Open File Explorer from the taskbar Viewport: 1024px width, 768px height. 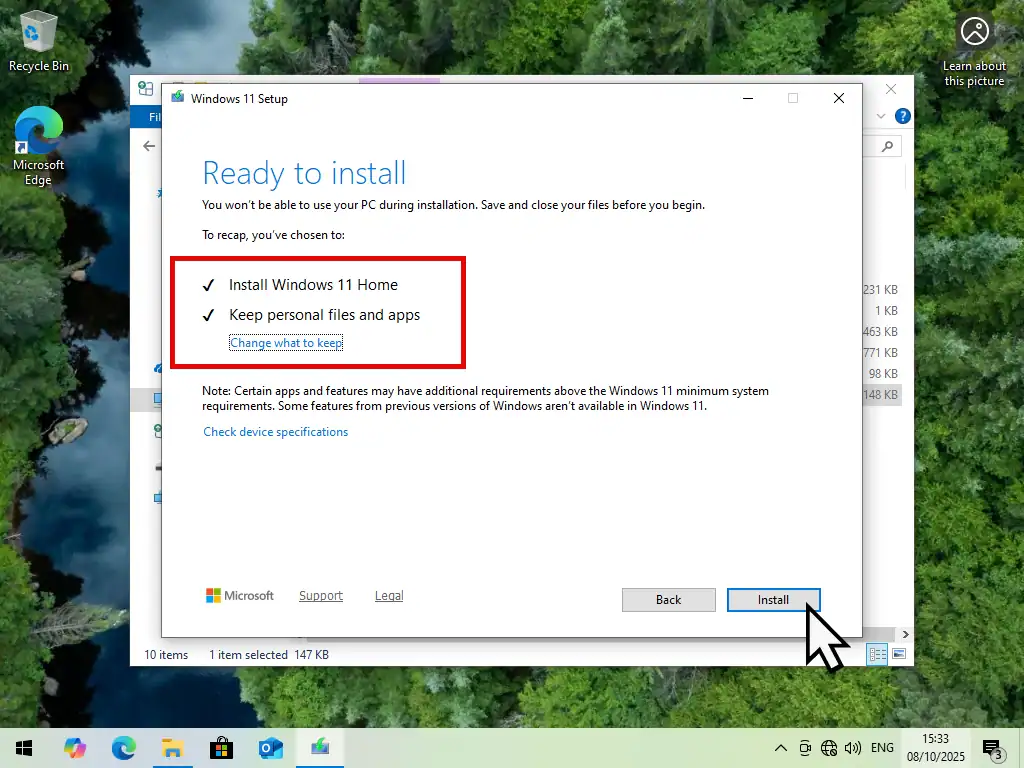click(x=172, y=748)
